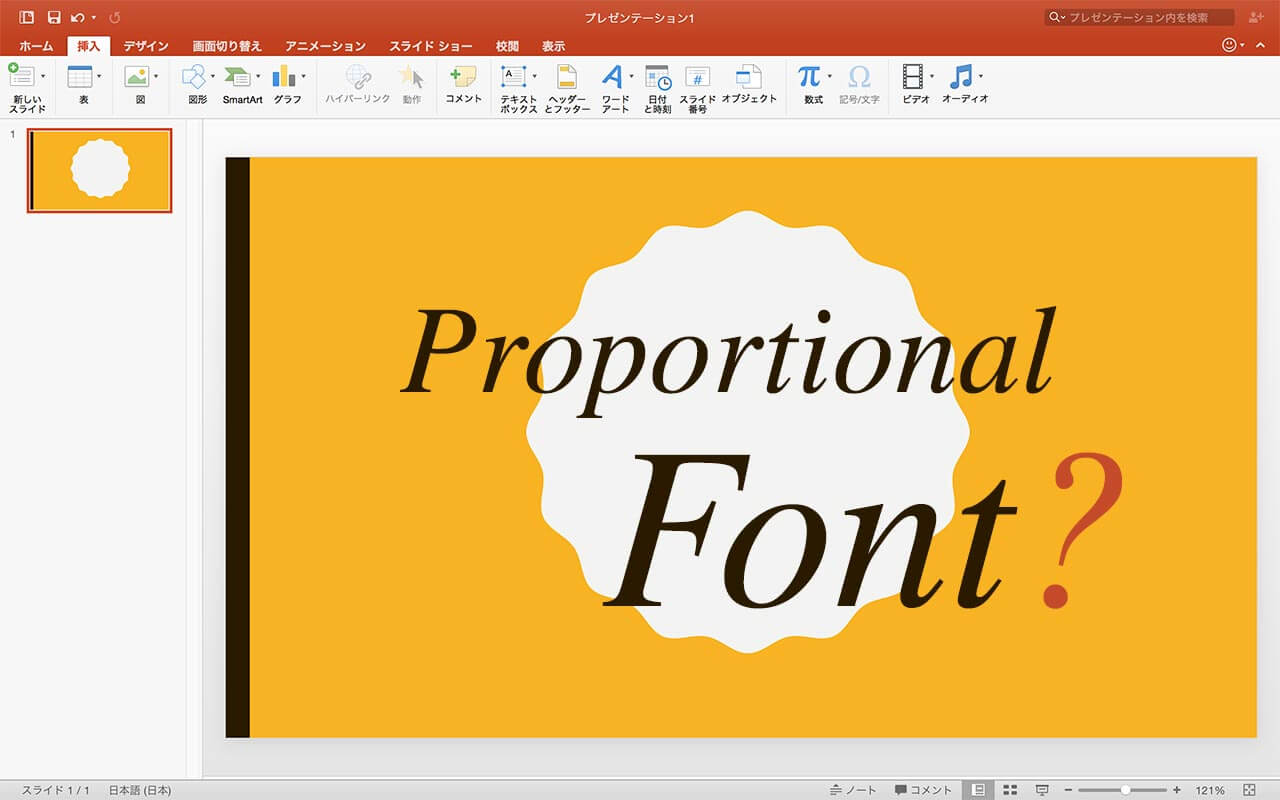Insert オーディオ with the music note icon
Screen dimensions: 1280x800
(961, 77)
